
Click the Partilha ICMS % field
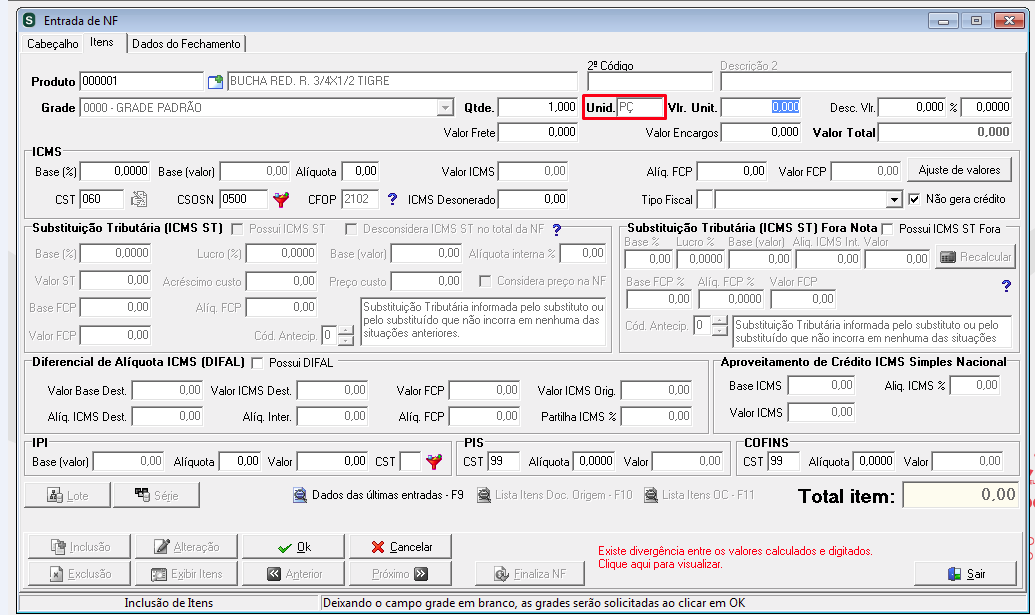656,416
